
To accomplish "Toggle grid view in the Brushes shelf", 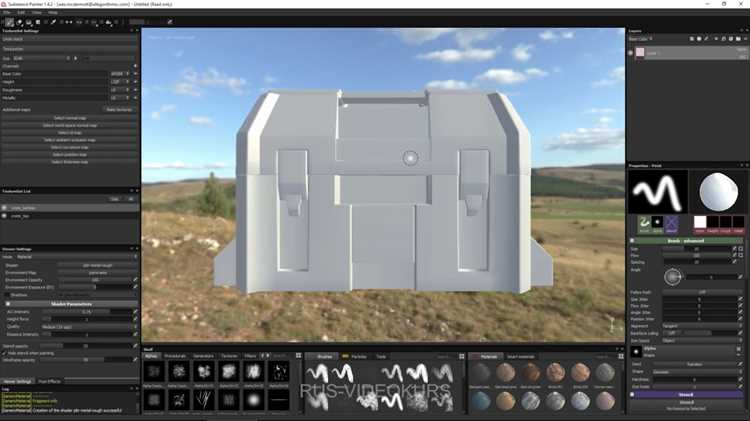I will pos(462,356).
